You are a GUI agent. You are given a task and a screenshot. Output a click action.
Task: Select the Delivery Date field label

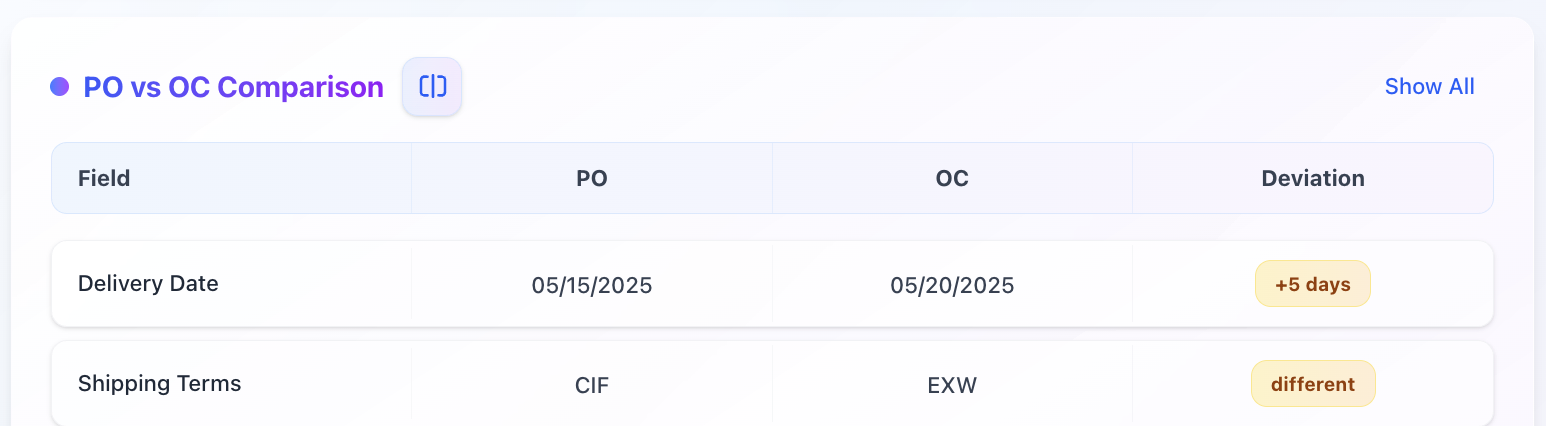tap(148, 284)
